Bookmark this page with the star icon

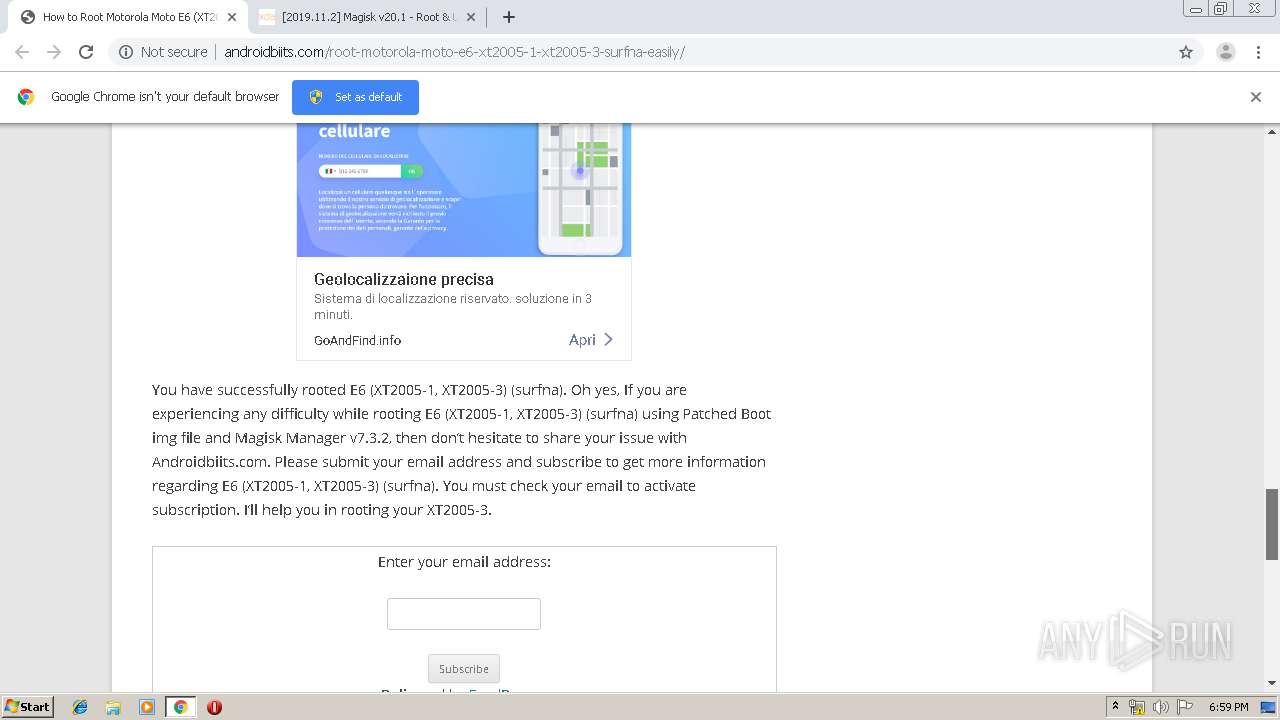[x=1186, y=52]
